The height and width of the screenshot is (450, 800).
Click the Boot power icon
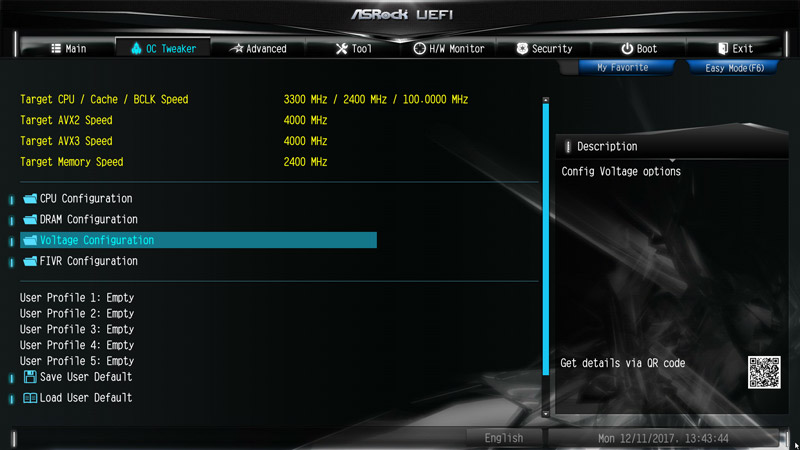click(627, 48)
